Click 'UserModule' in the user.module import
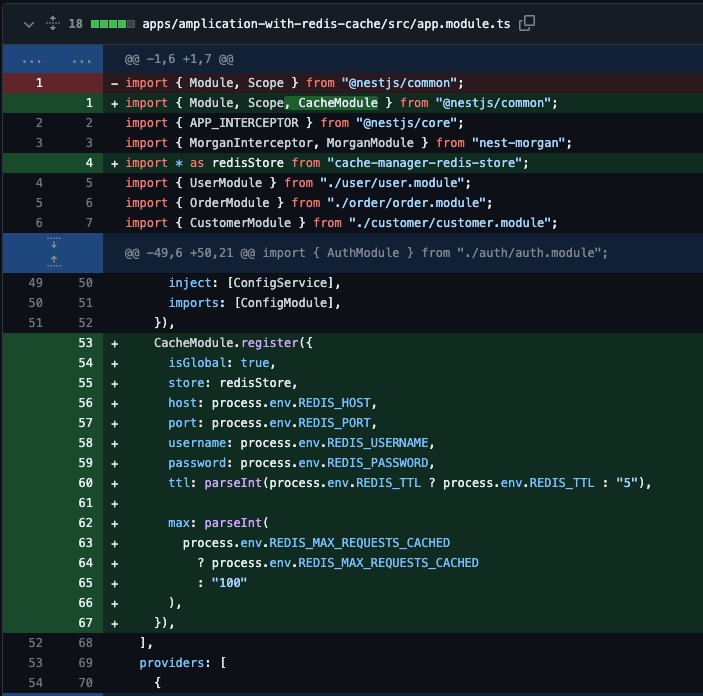 click(226, 183)
